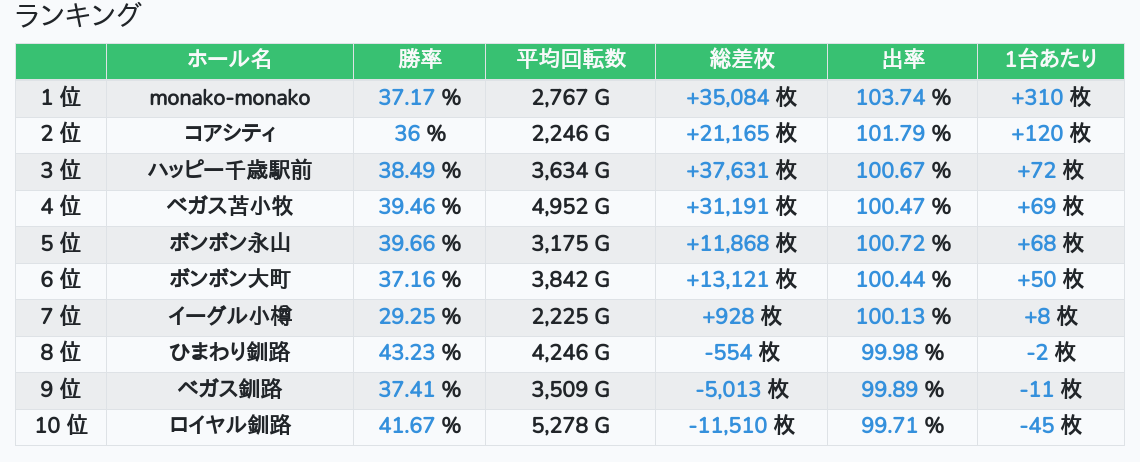Select the 1台あたり column header

1050,60
